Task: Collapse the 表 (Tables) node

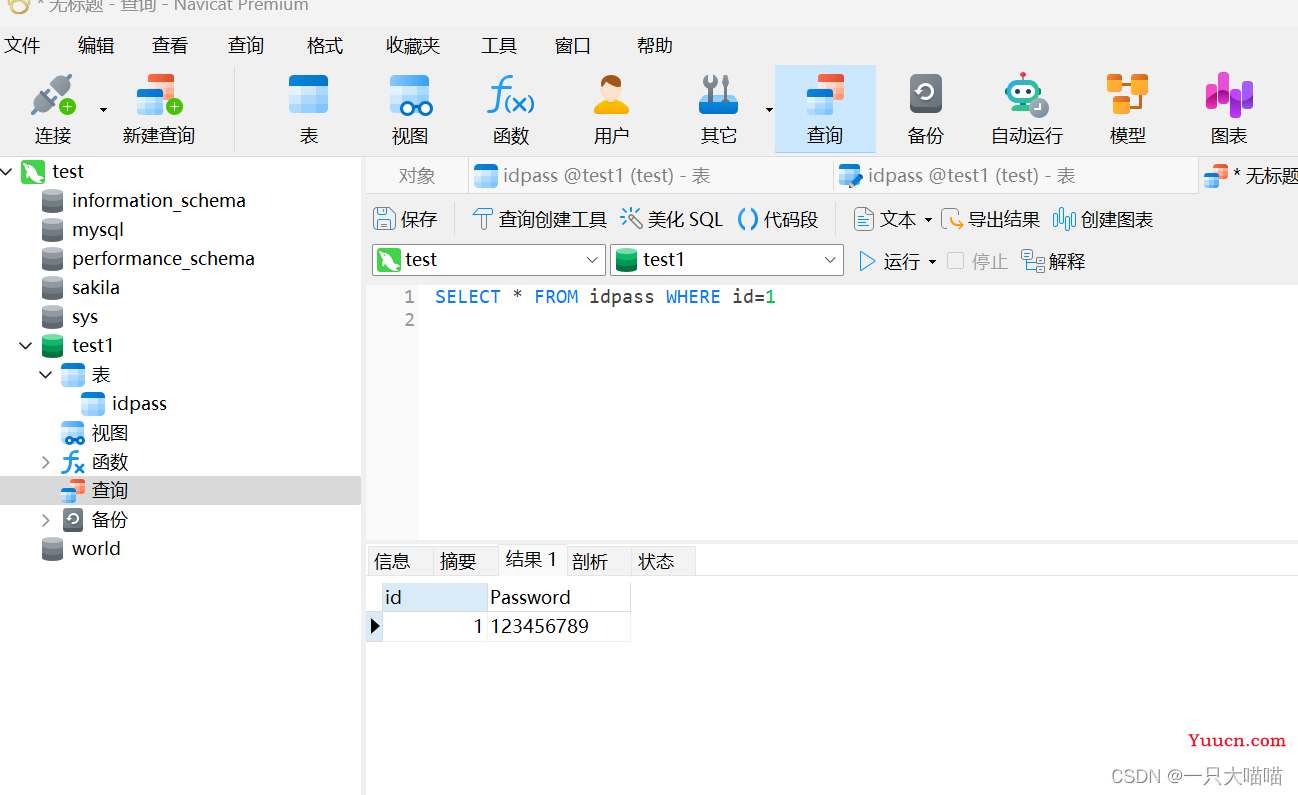Action: (x=46, y=375)
